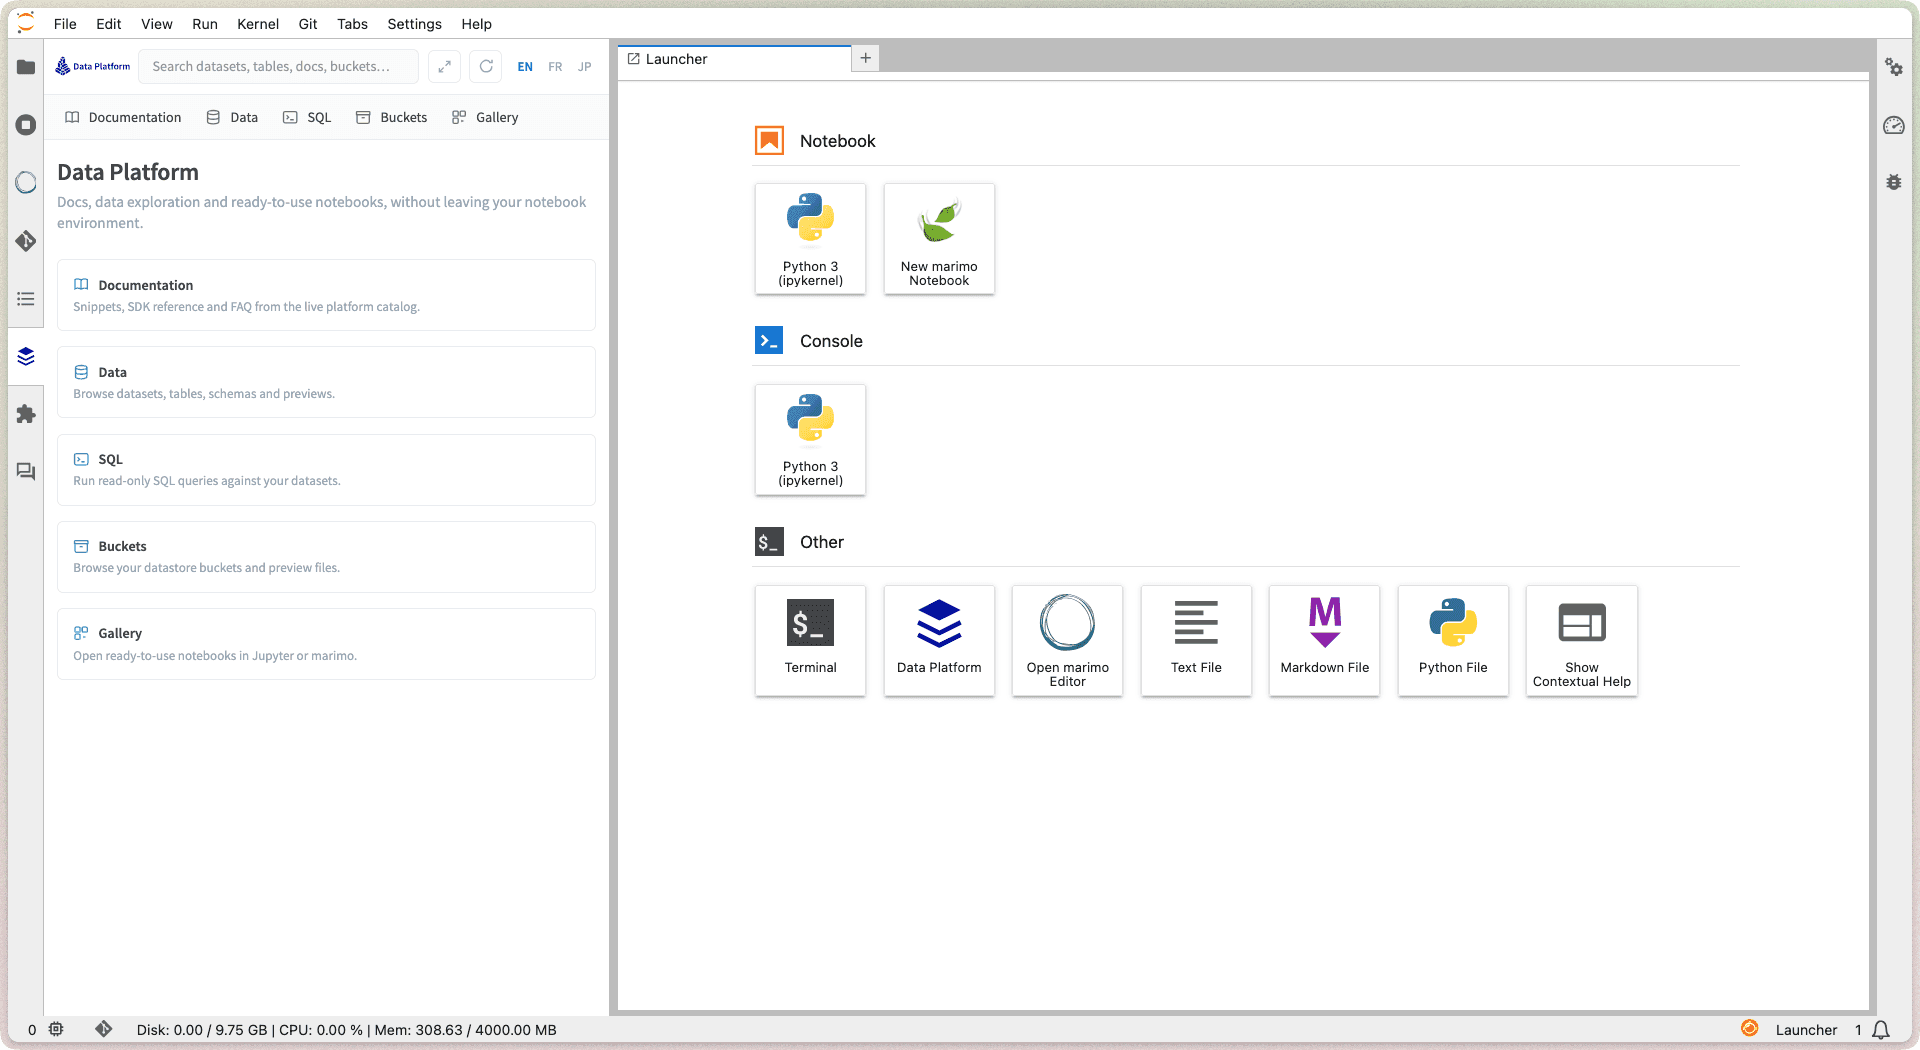
Task: Open the Help menu
Action: tap(477, 24)
